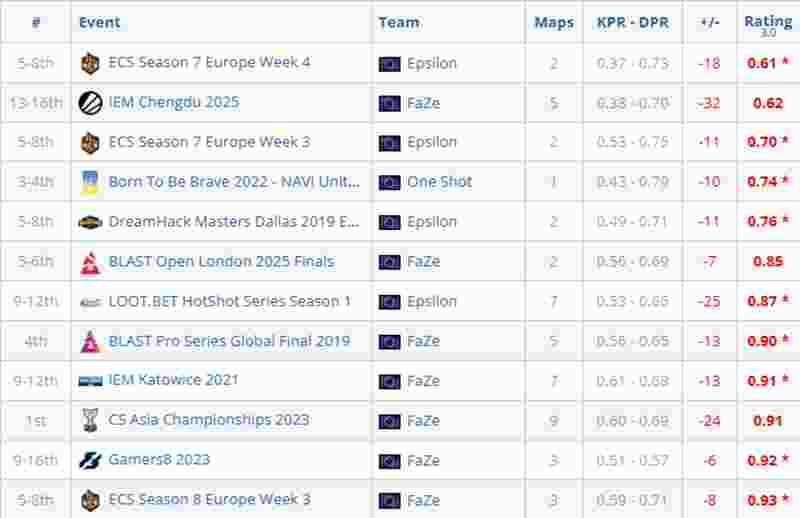Click the Gamers8 2023 event logo

[x=90, y=460]
